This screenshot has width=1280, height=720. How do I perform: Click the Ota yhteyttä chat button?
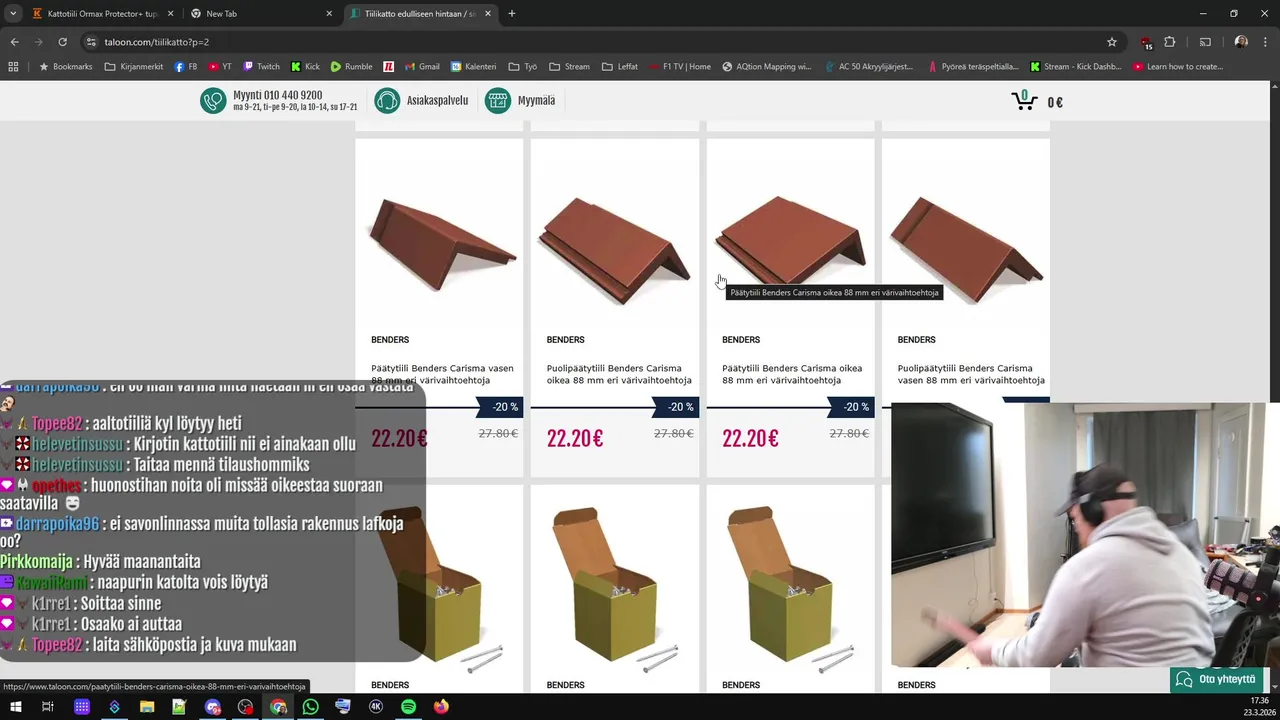coord(1216,680)
